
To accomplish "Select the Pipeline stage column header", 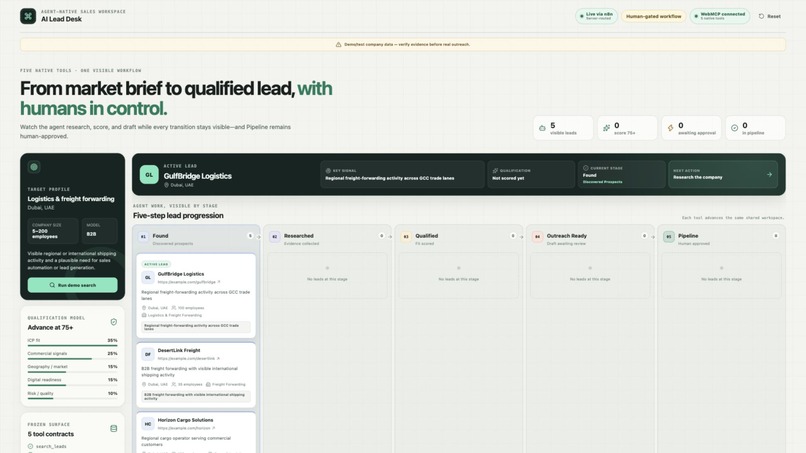I will 721,239.
